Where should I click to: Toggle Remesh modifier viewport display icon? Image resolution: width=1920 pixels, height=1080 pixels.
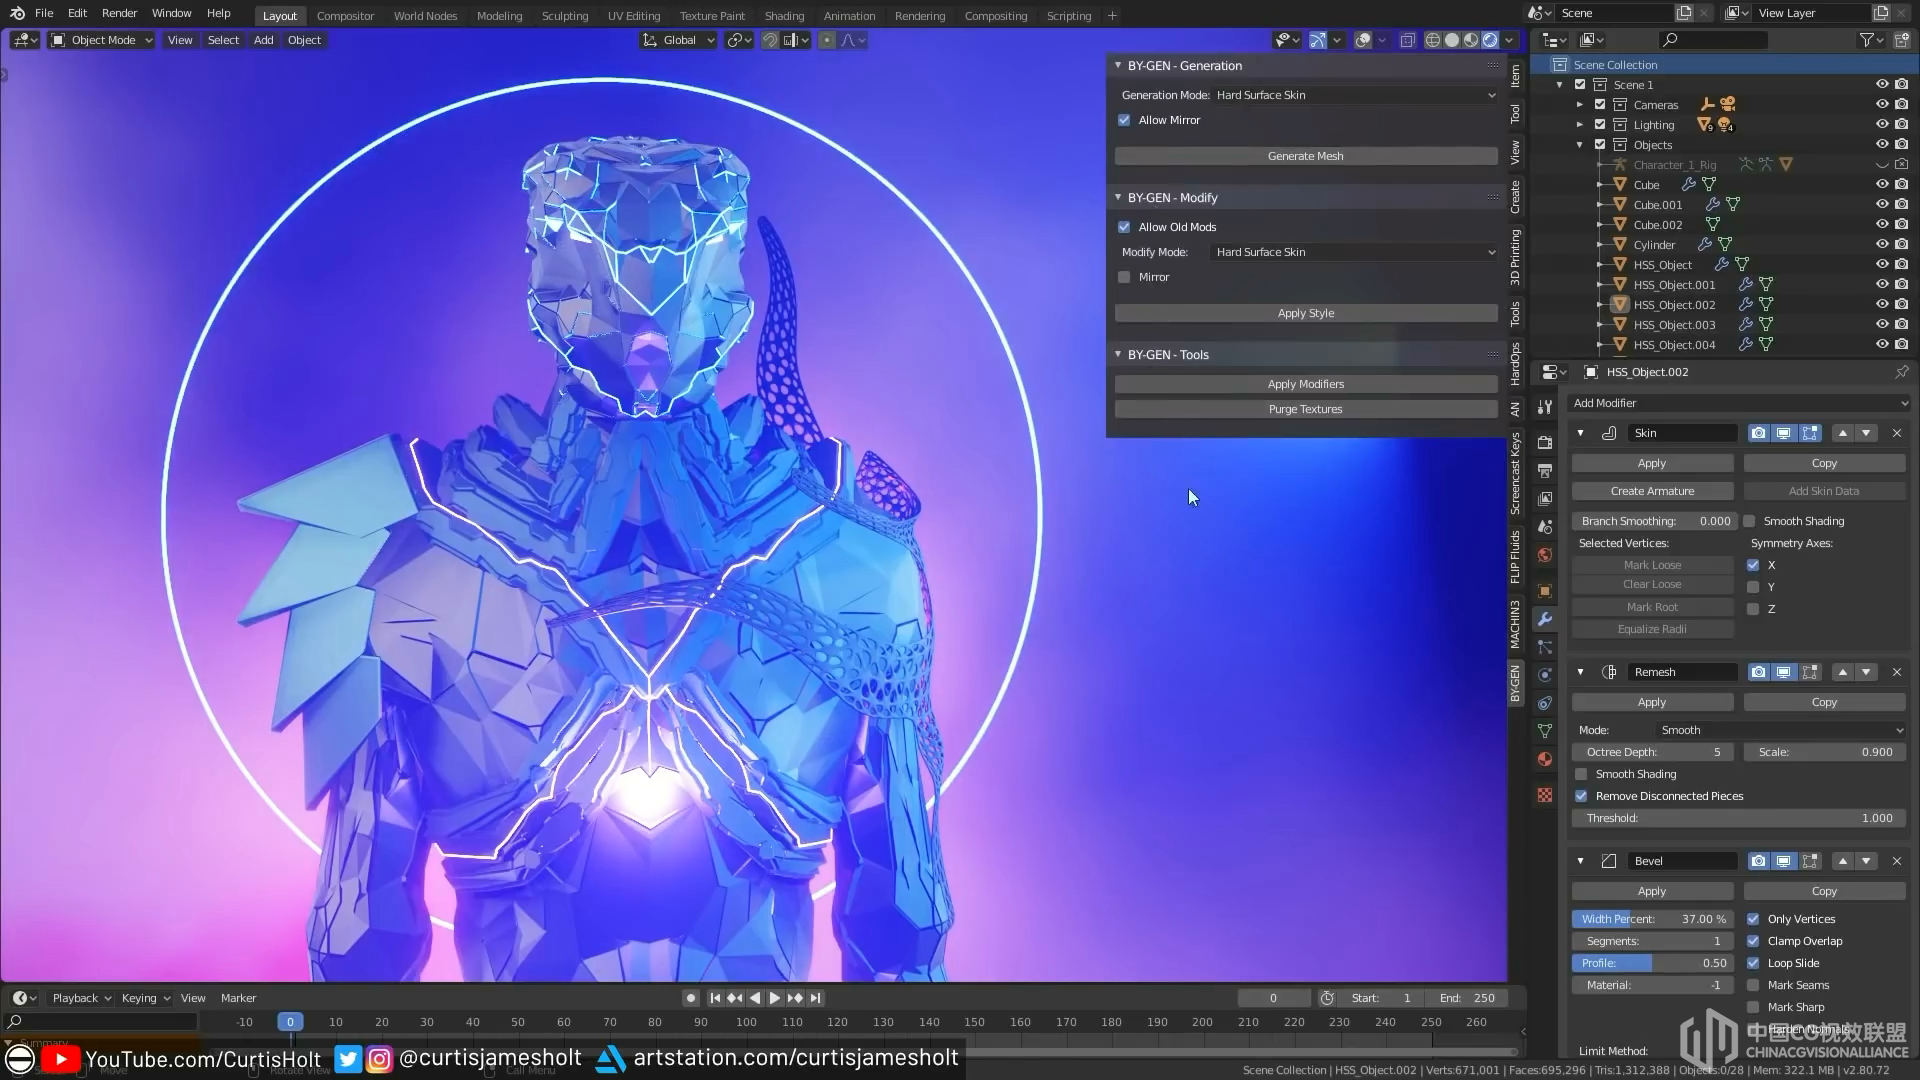pyautogui.click(x=1783, y=672)
